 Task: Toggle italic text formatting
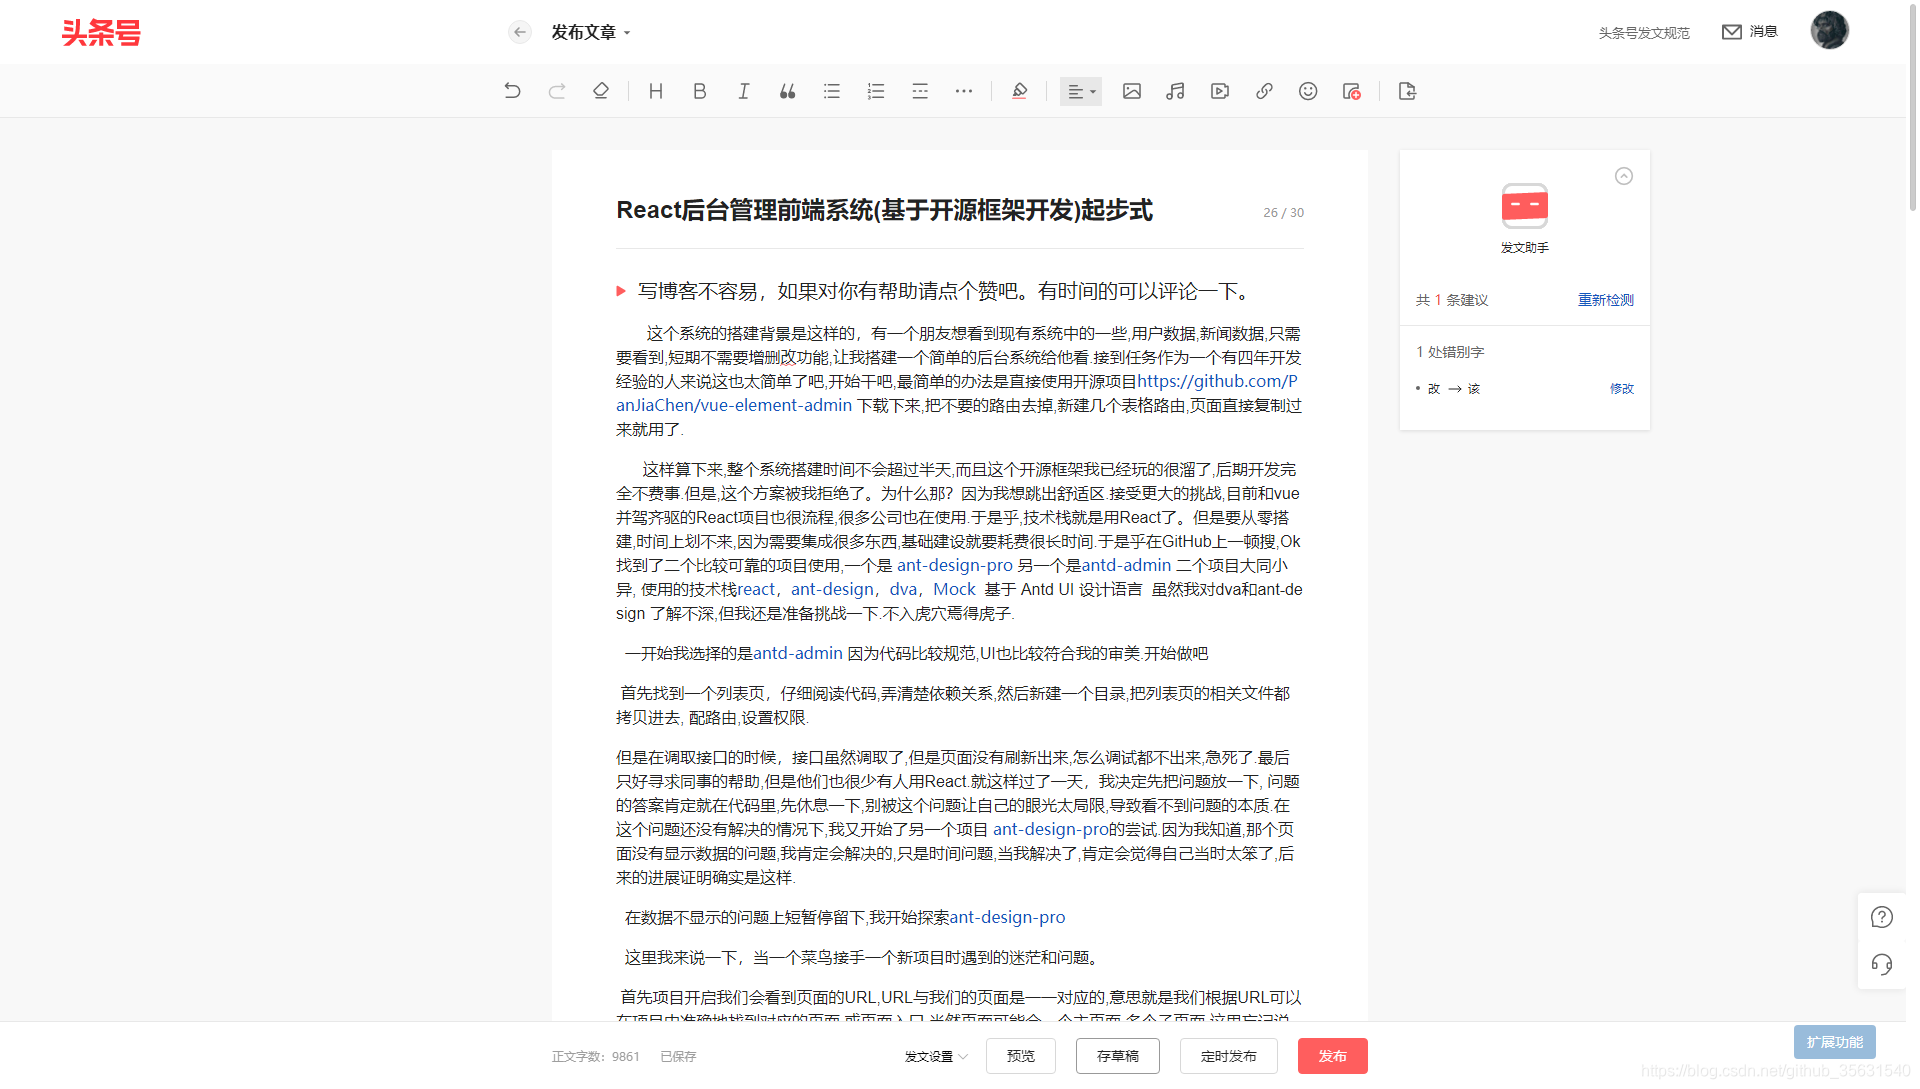click(x=743, y=91)
